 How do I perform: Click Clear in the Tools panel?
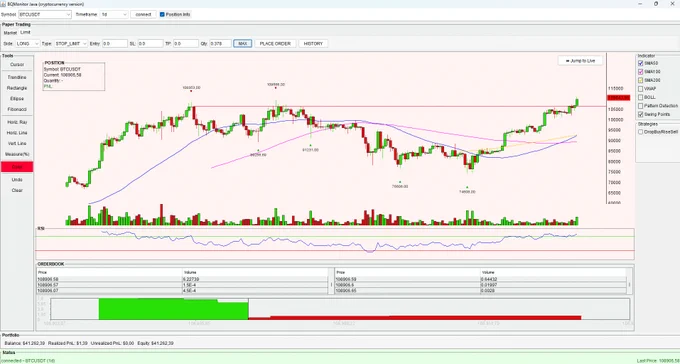(17, 190)
